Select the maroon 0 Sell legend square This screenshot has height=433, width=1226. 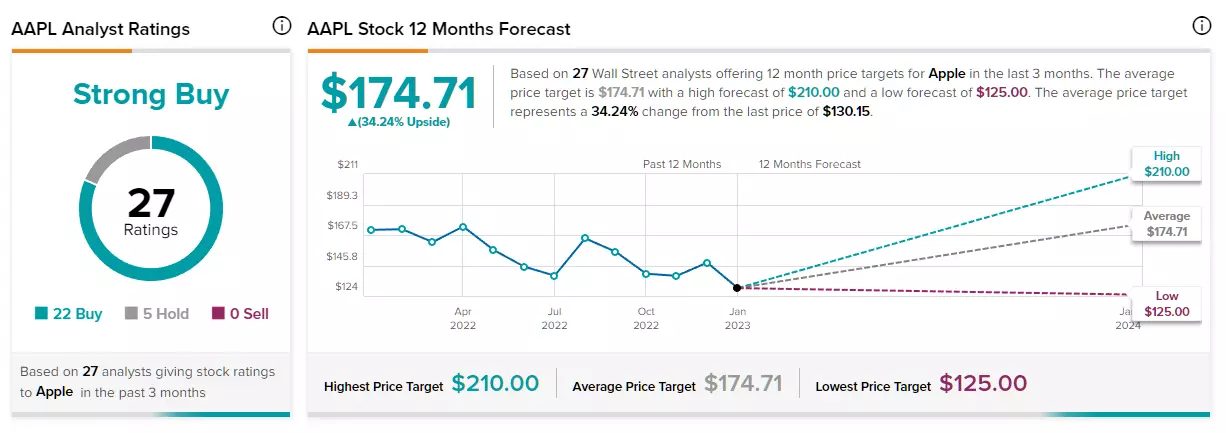point(219,314)
